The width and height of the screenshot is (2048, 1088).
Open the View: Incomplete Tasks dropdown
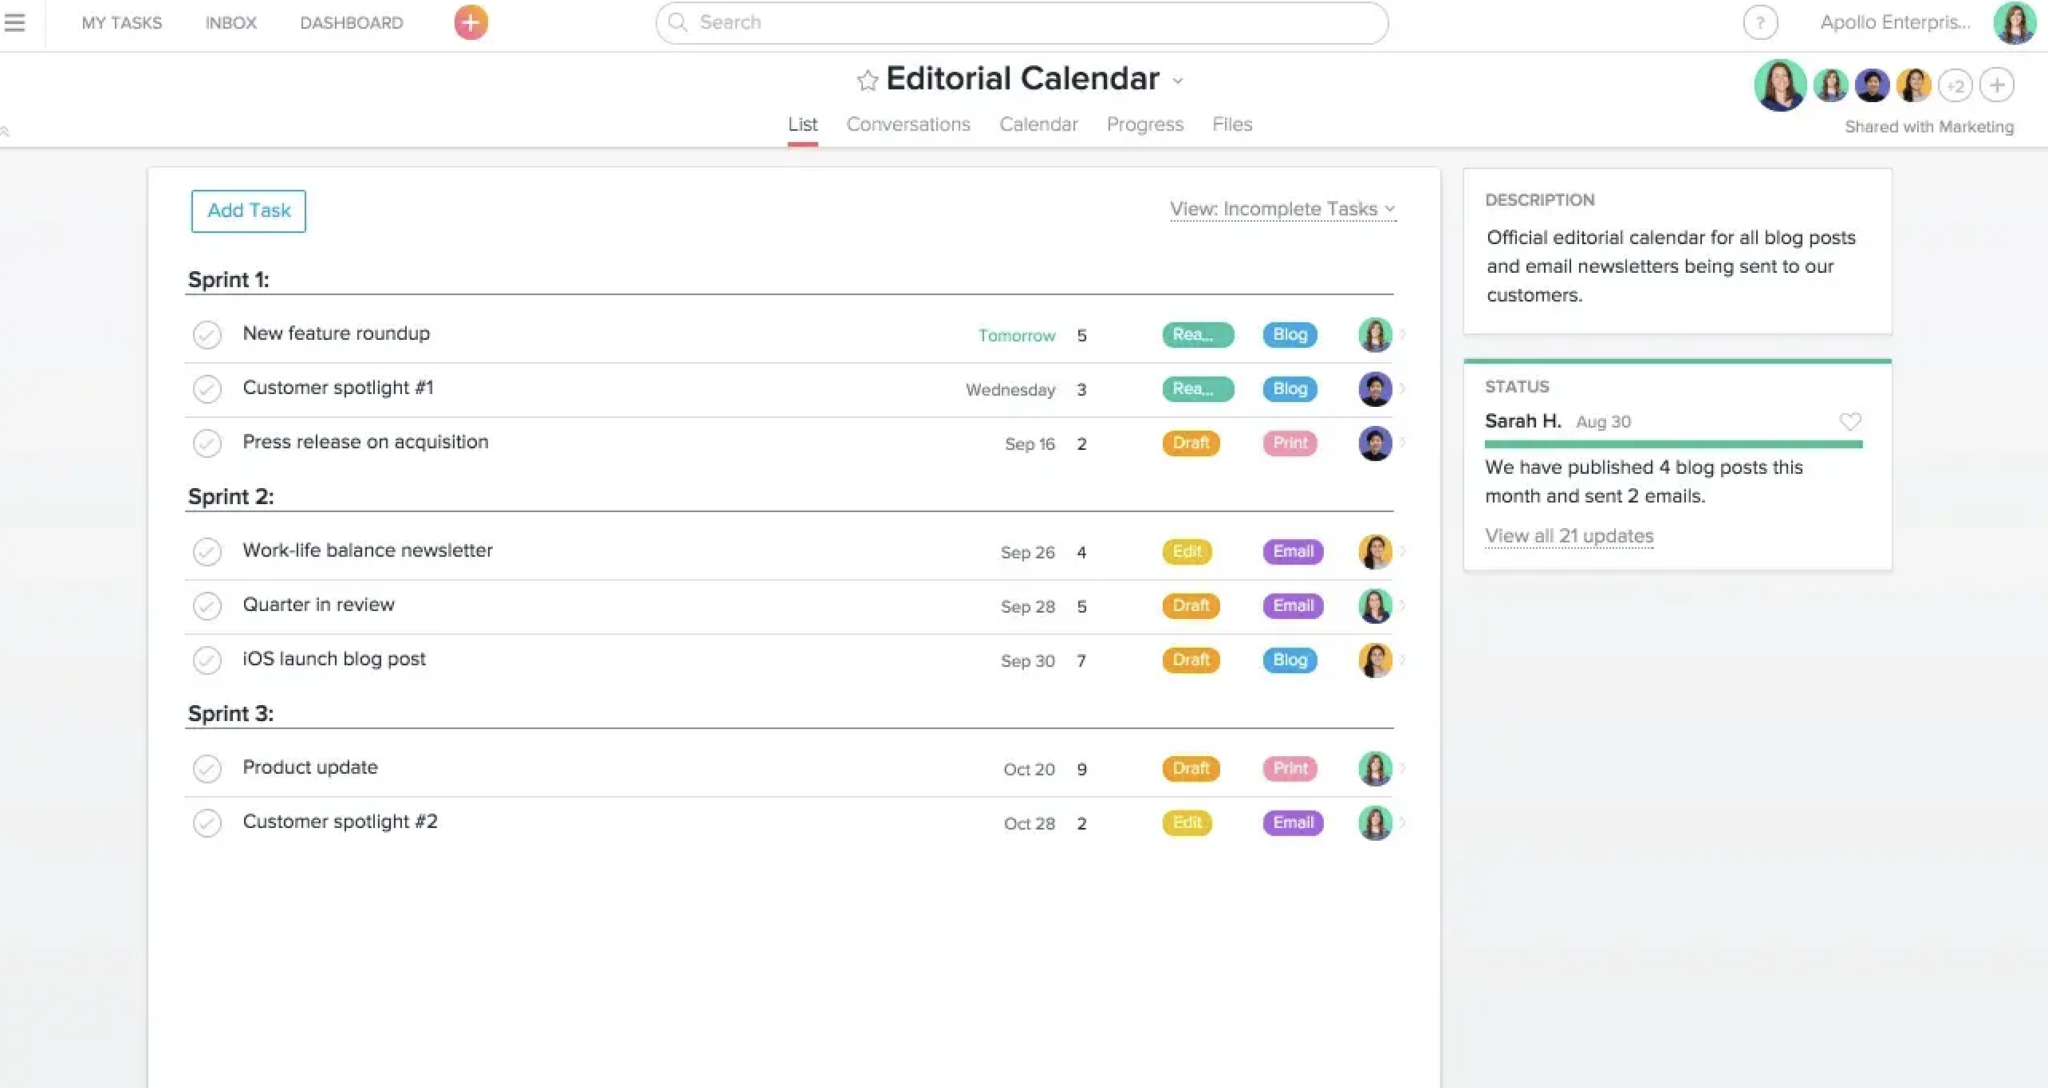tap(1283, 209)
